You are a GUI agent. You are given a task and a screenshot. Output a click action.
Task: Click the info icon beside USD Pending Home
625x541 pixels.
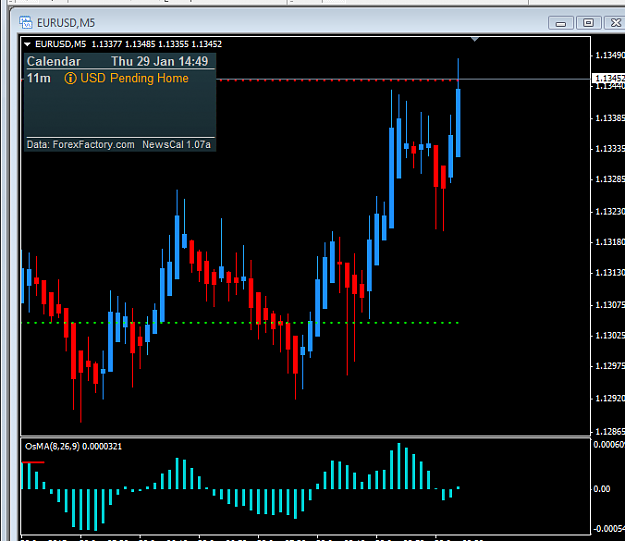coord(70,78)
